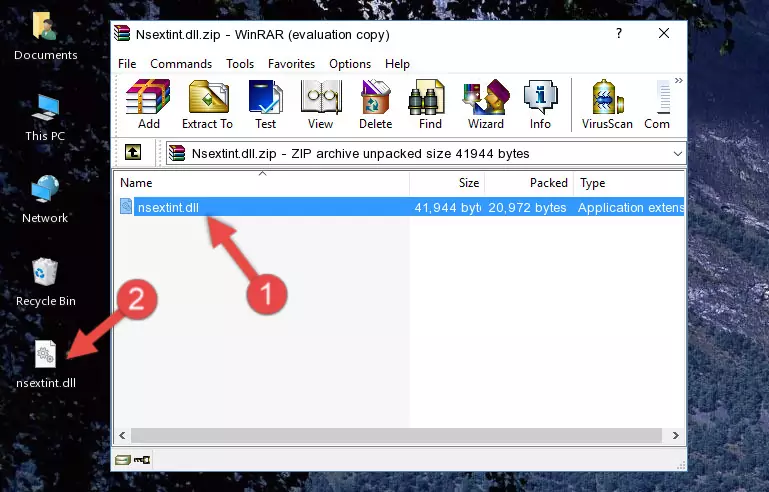Image resolution: width=769 pixels, height=492 pixels.
Task: Open Extract To from the toolbar
Action: point(207,104)
